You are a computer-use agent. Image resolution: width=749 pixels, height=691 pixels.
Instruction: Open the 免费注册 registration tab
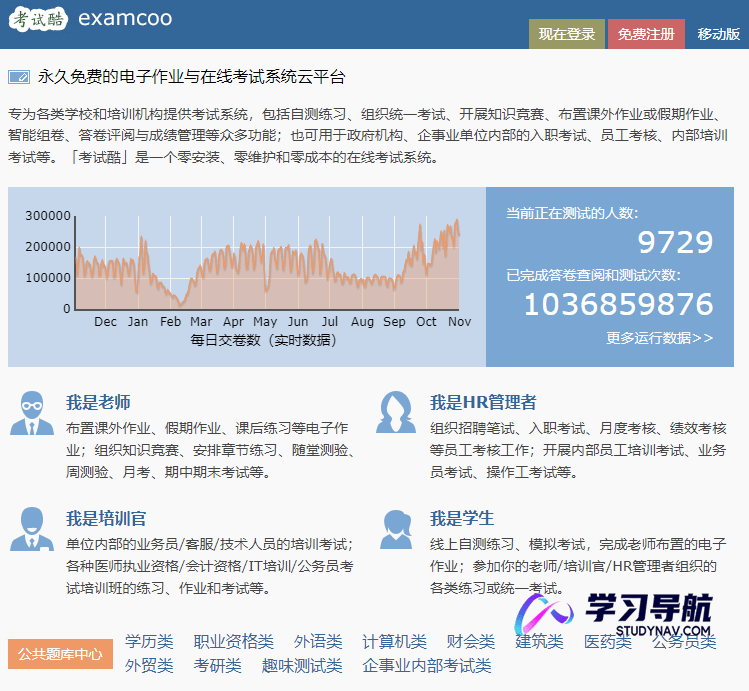coord(646,34)
